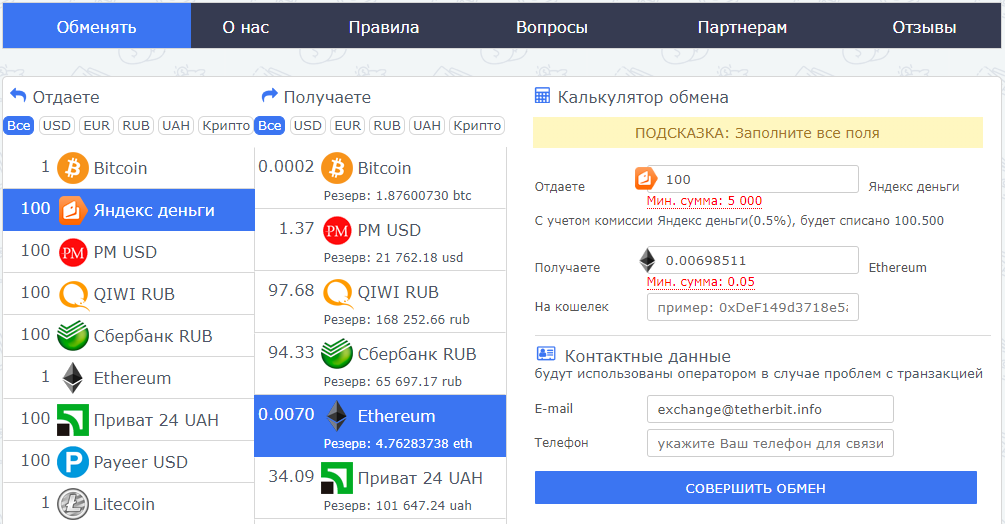Click Резерв: 4.76283738 eth text

[x=397, y=443]
